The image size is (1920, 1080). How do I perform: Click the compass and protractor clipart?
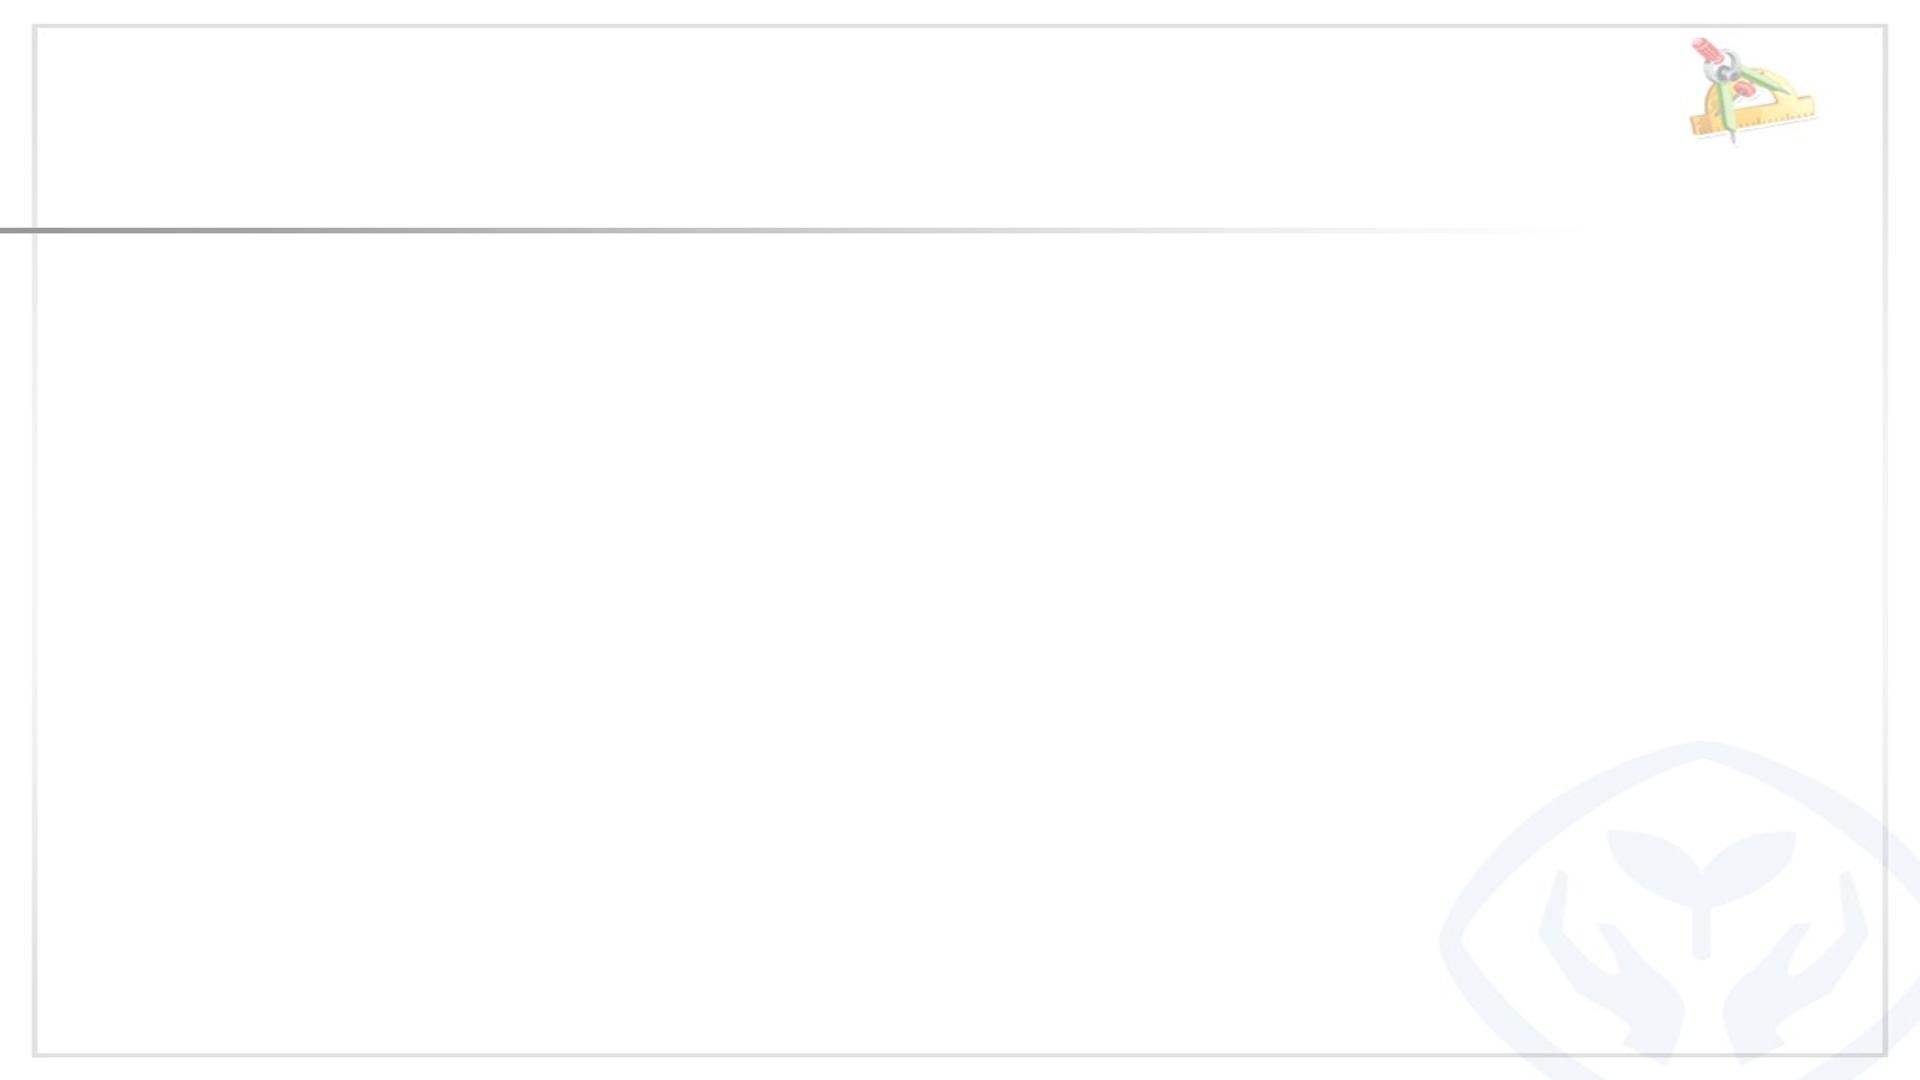[1752, 92]
